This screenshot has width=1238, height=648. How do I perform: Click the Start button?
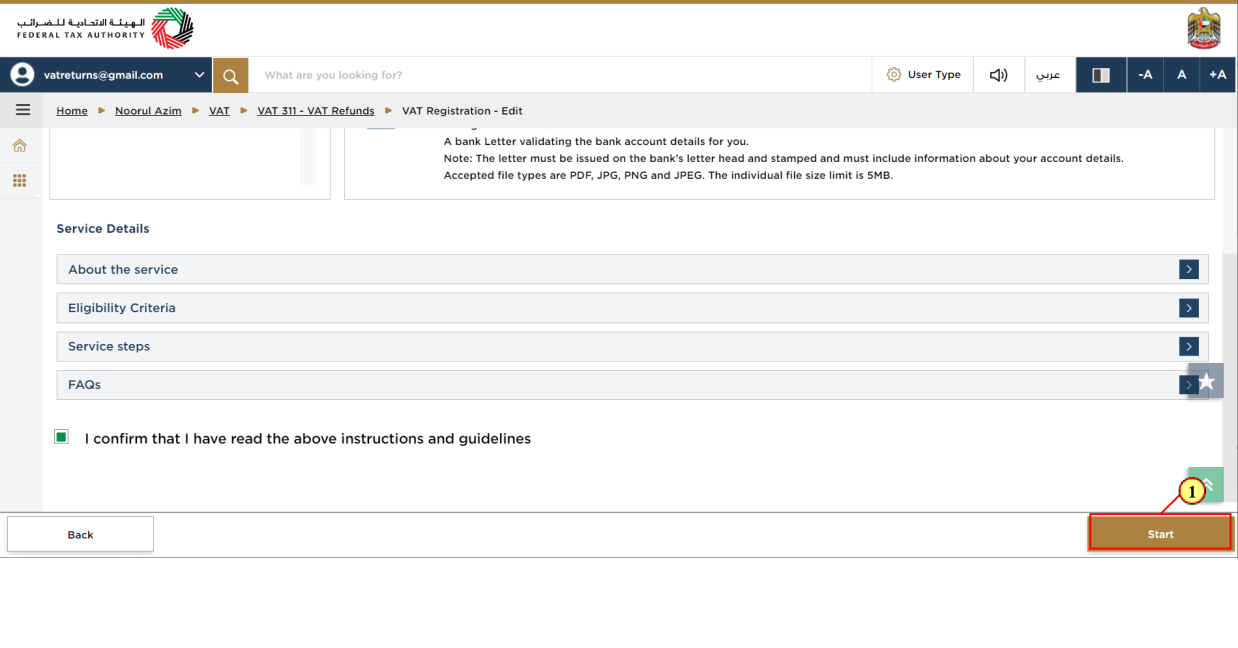(1160, 533)
